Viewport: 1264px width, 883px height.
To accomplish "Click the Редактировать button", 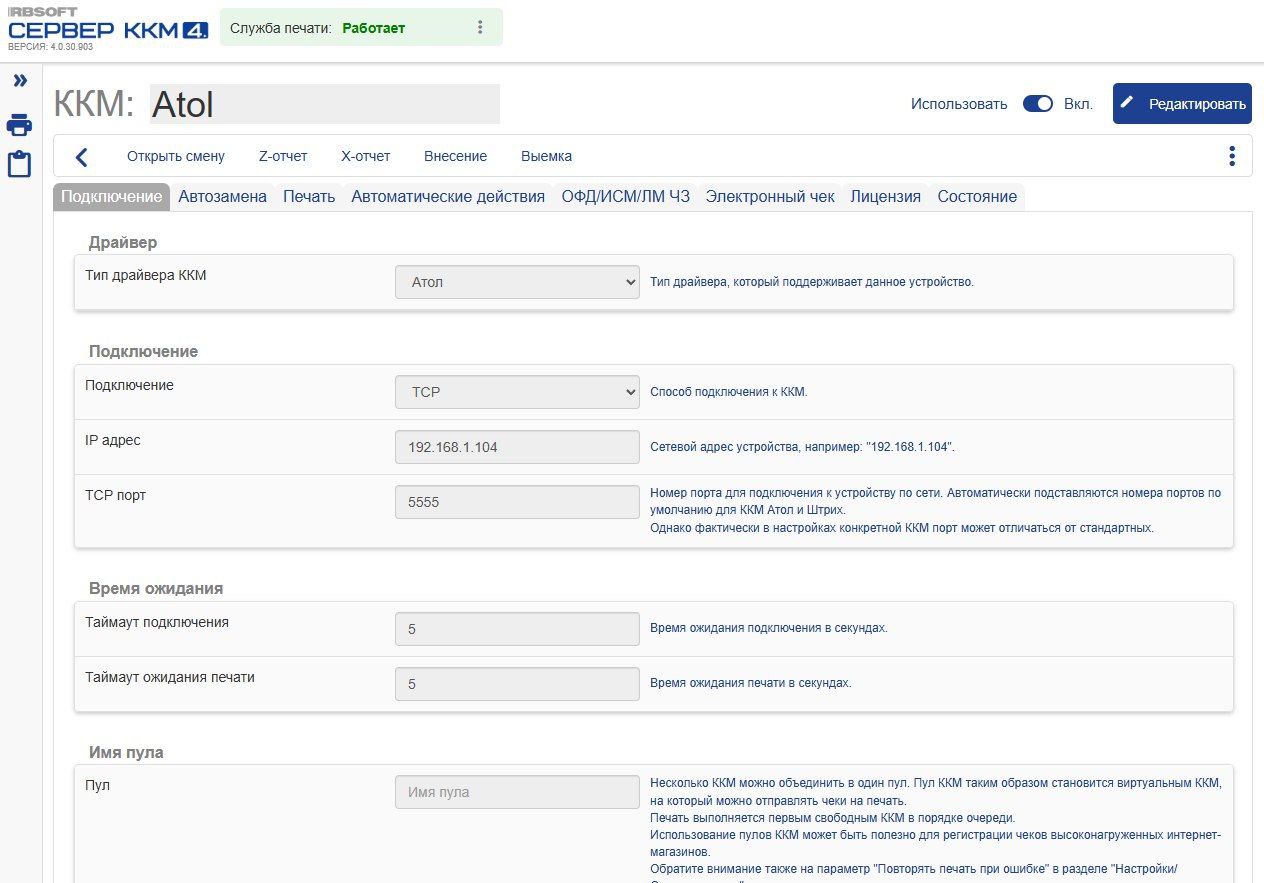I will 1182,104.
